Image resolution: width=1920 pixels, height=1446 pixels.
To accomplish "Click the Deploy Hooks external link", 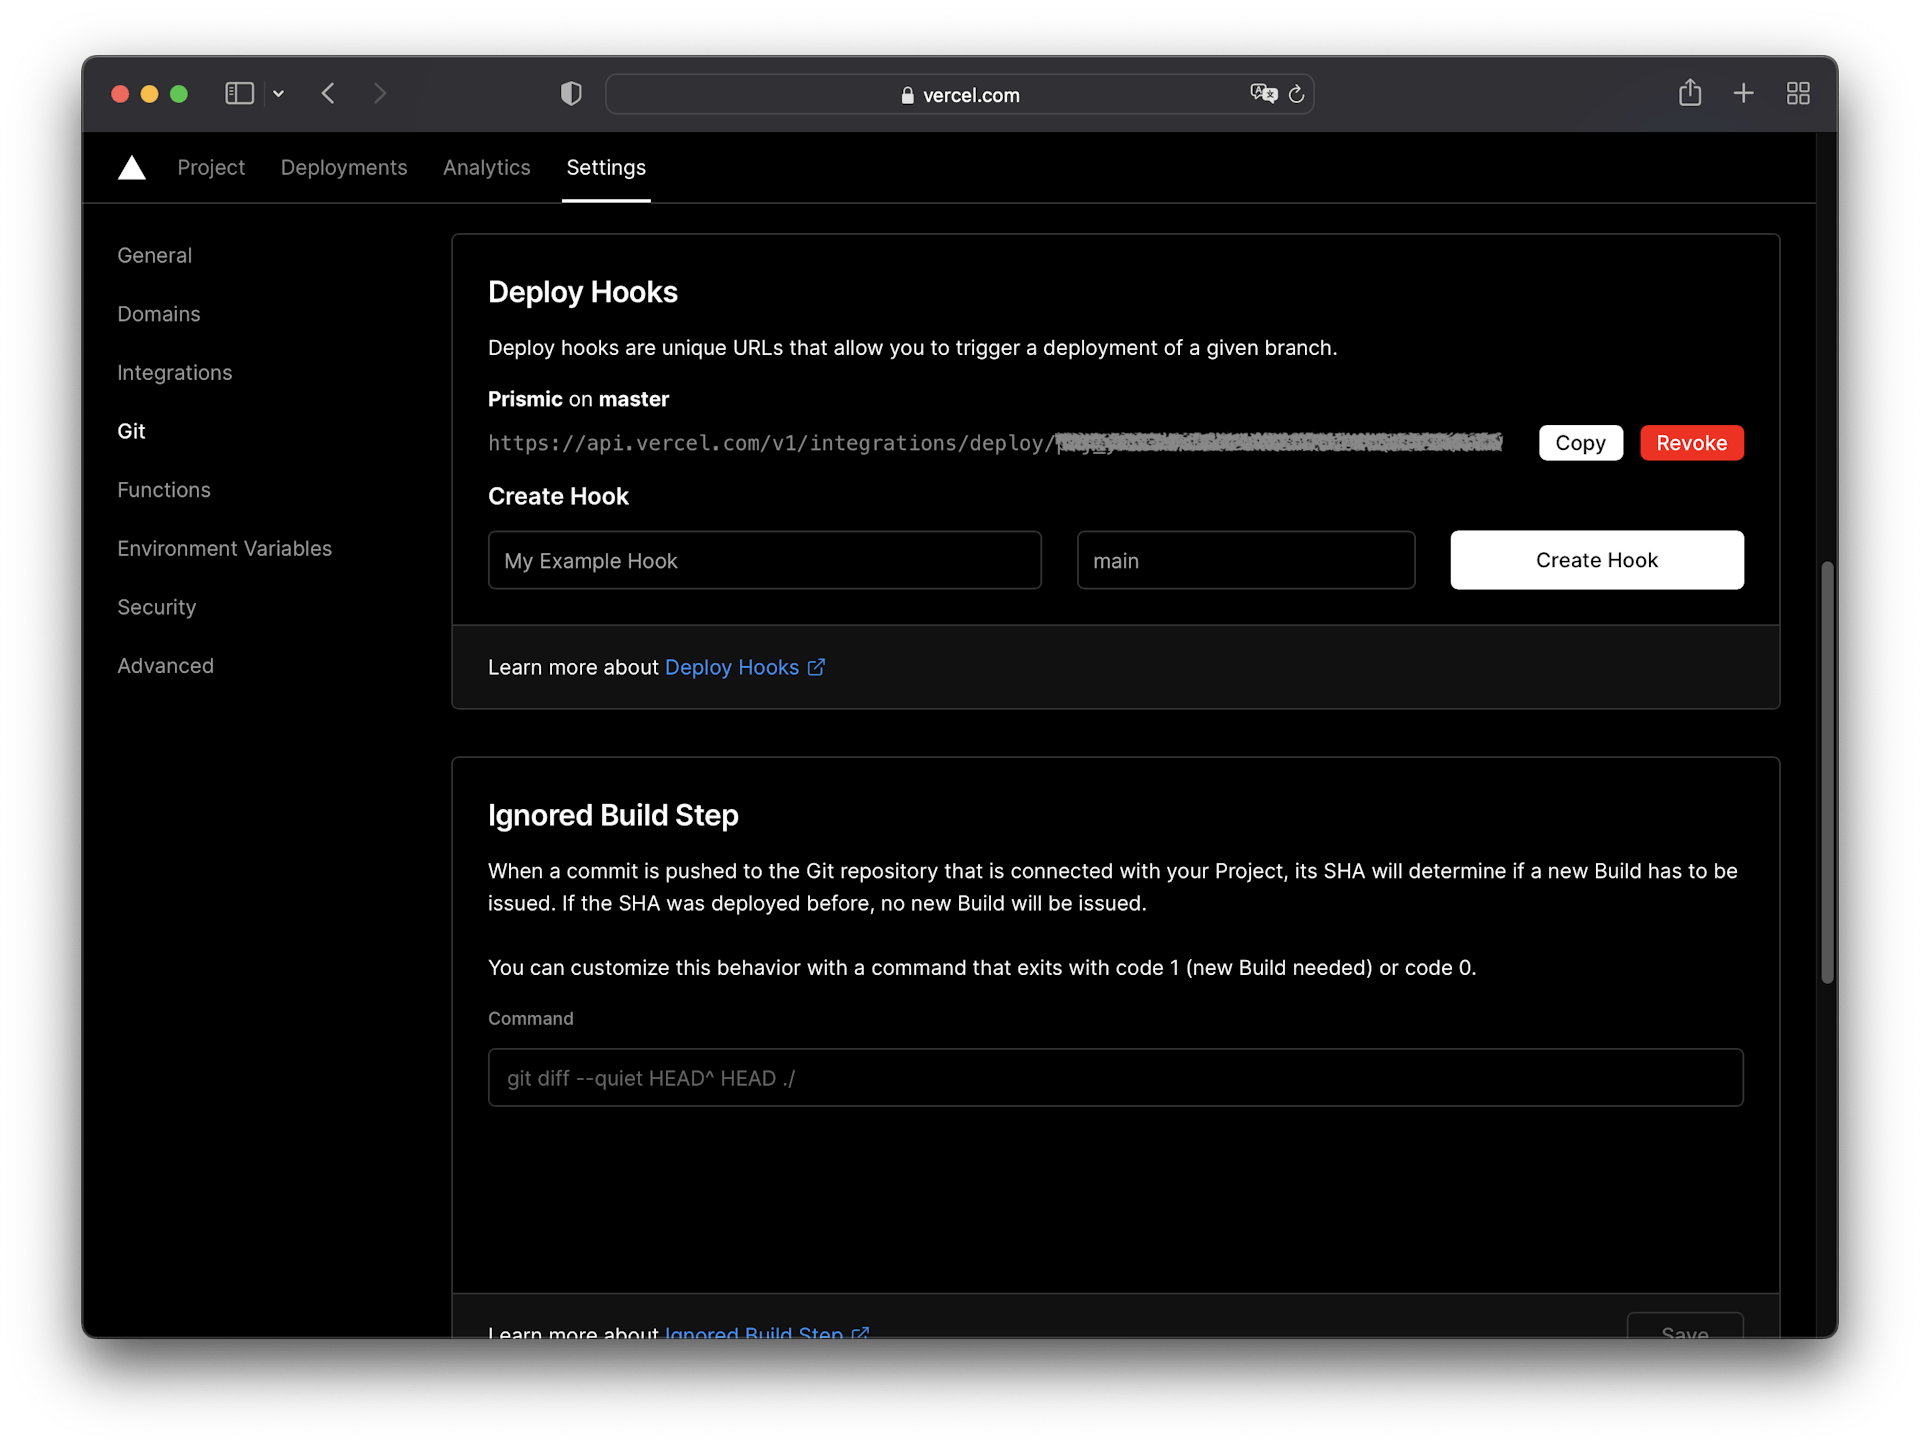I will [x=743, y=667].
